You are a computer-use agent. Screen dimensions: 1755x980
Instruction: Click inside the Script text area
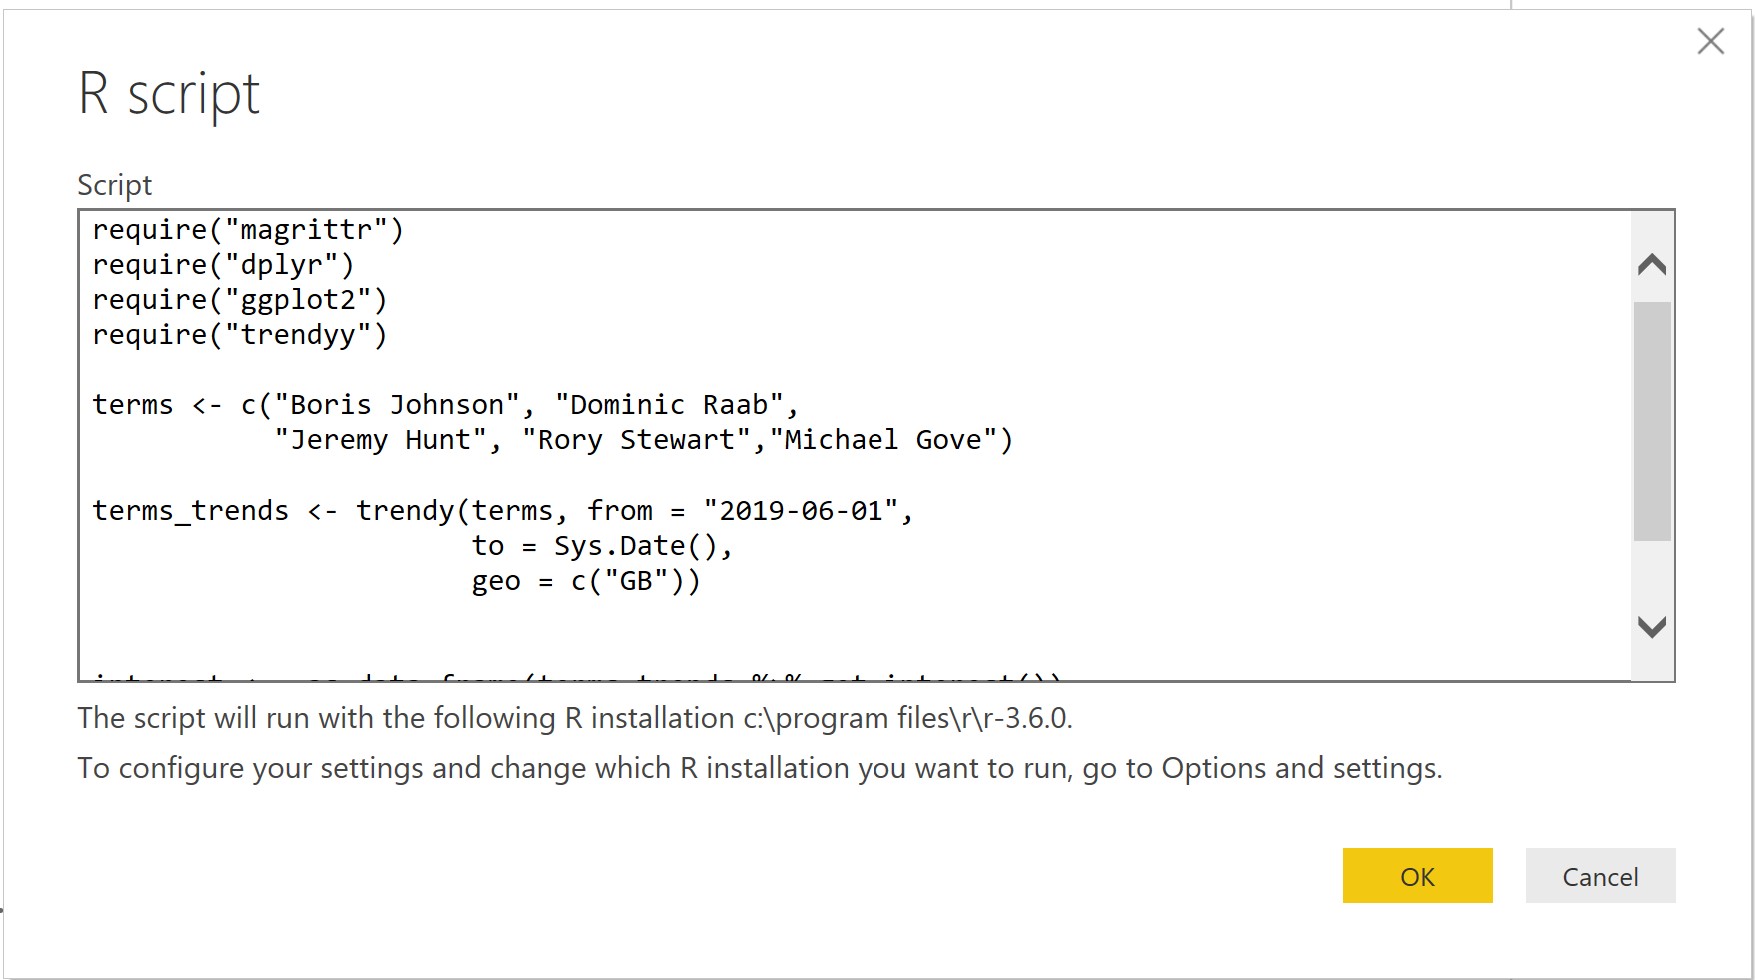click(x=800, y=620)
